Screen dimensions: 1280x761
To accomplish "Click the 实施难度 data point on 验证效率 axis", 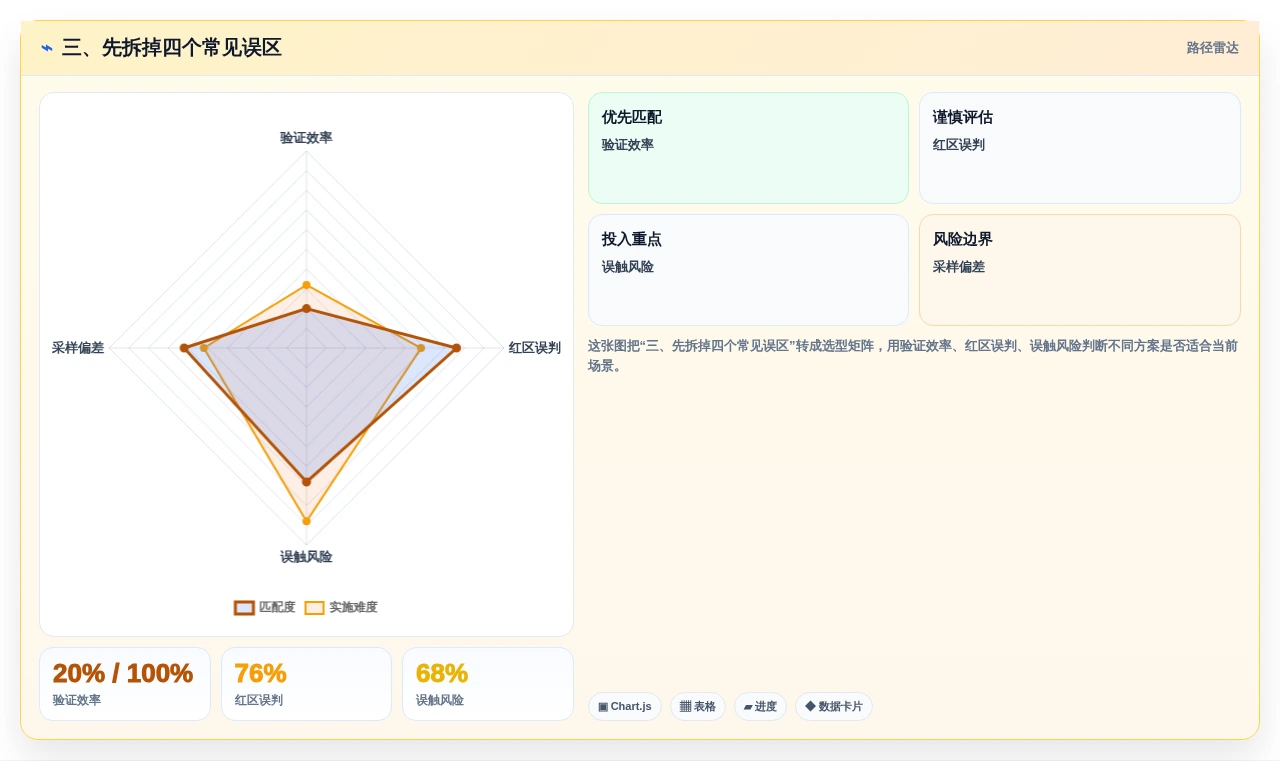I will point(306,285).
